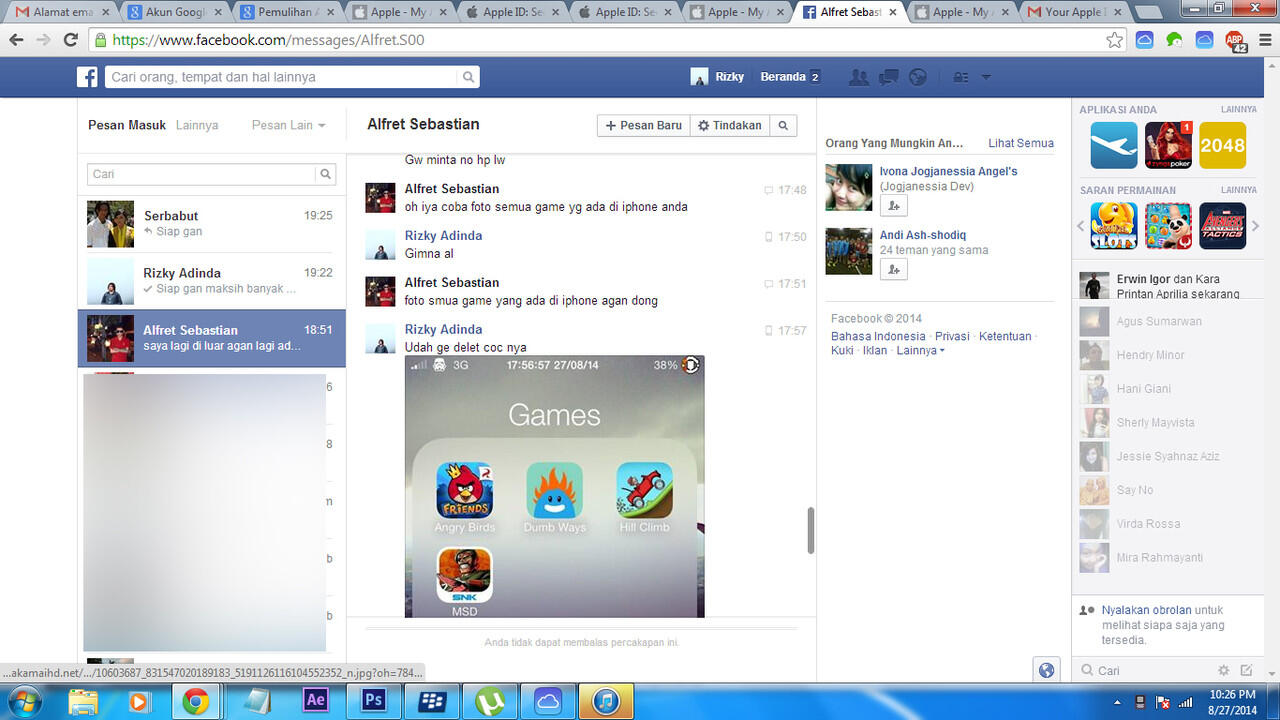Expand the Pesan Lain dropdown
This screenshot has height=720, width=1280.
point(288,125)
